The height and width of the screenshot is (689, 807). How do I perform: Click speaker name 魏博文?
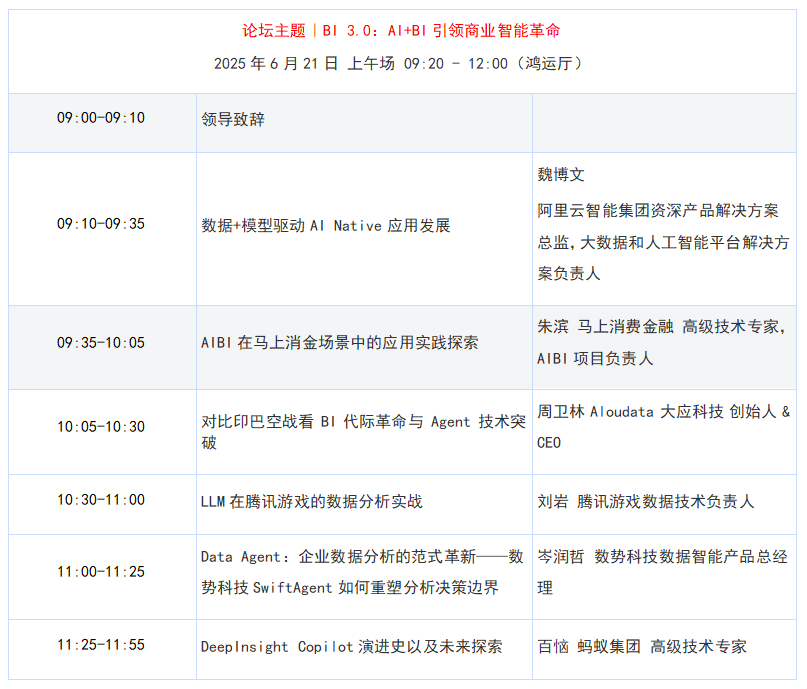coord(561,175)
